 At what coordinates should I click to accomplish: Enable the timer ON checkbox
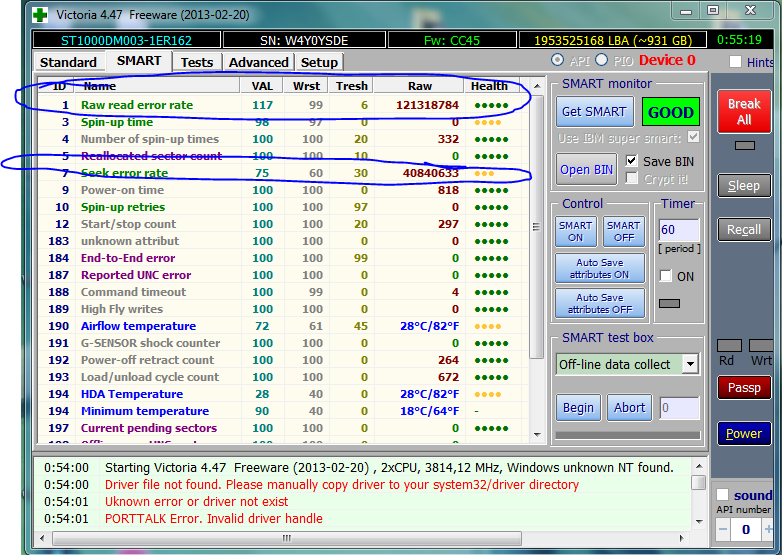(x=666, y=276)
